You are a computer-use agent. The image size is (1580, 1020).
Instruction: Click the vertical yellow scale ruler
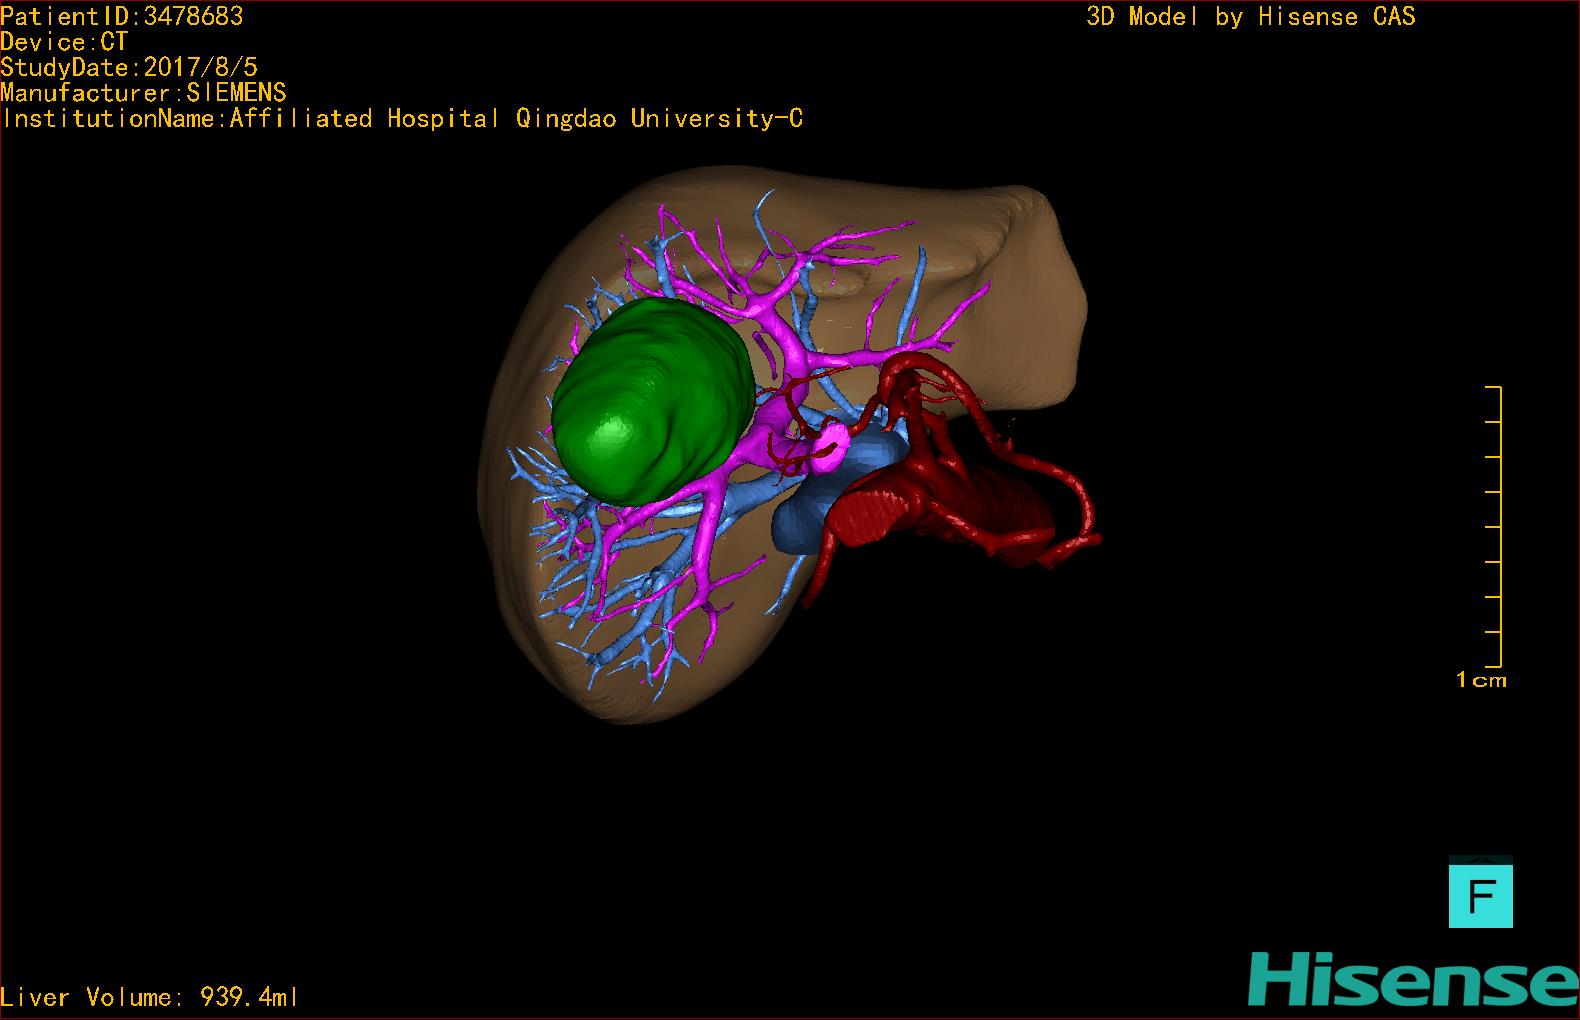1494,526
